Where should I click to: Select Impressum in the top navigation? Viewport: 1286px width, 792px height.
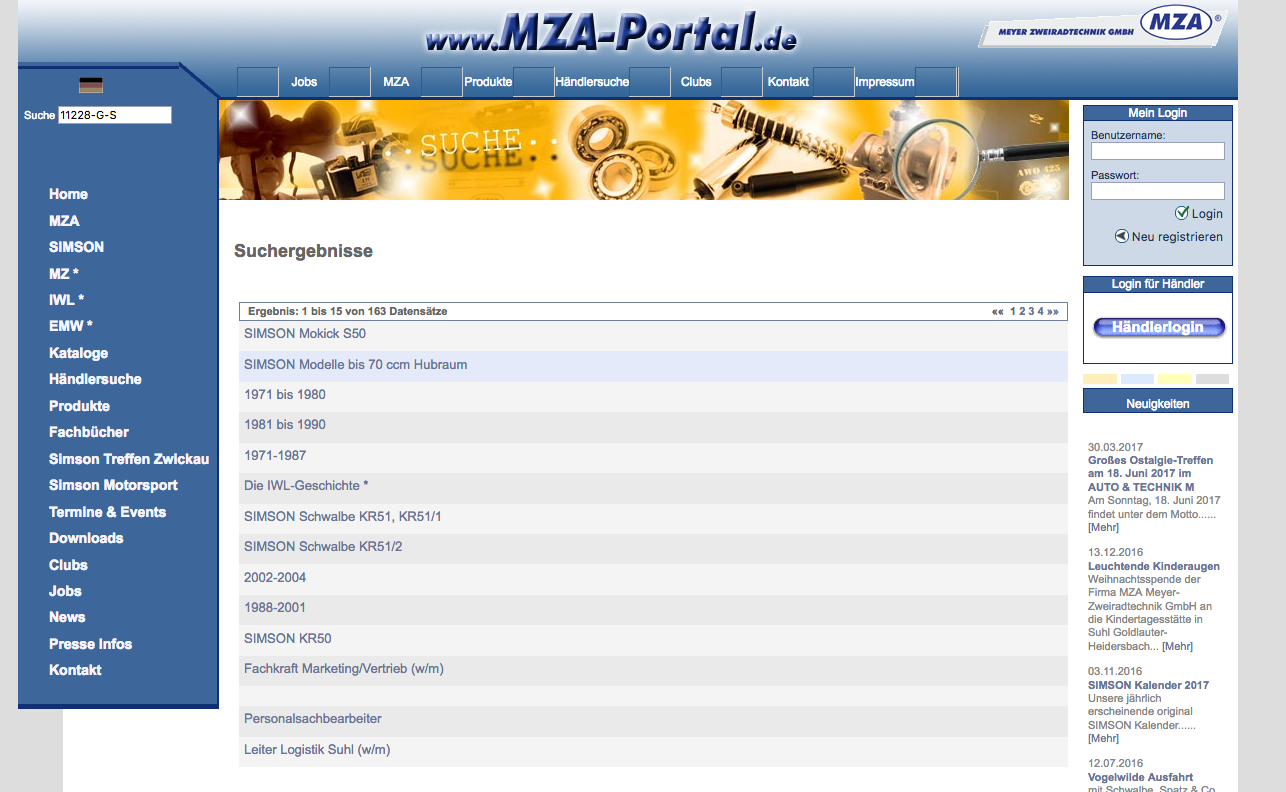884,82
